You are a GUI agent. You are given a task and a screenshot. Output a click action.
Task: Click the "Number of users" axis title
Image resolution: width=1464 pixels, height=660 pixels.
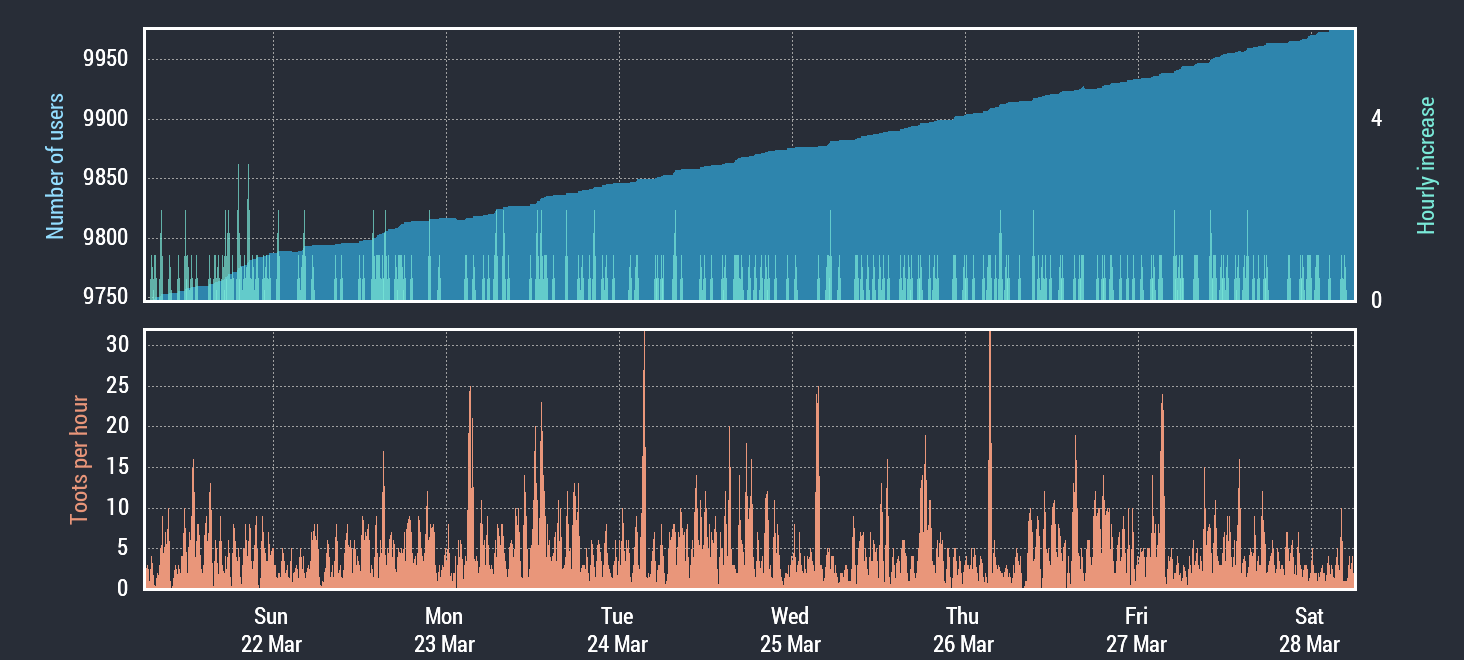click(56, 166)
